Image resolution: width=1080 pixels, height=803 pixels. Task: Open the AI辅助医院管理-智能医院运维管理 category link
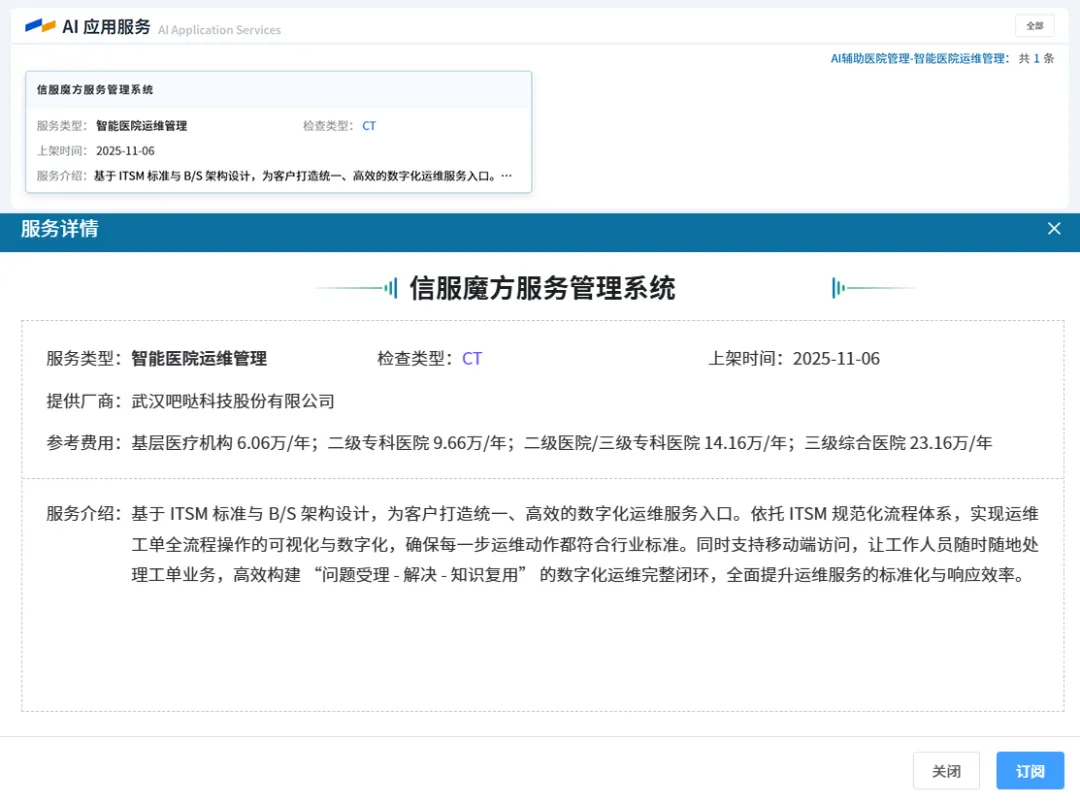pos(918,59)
